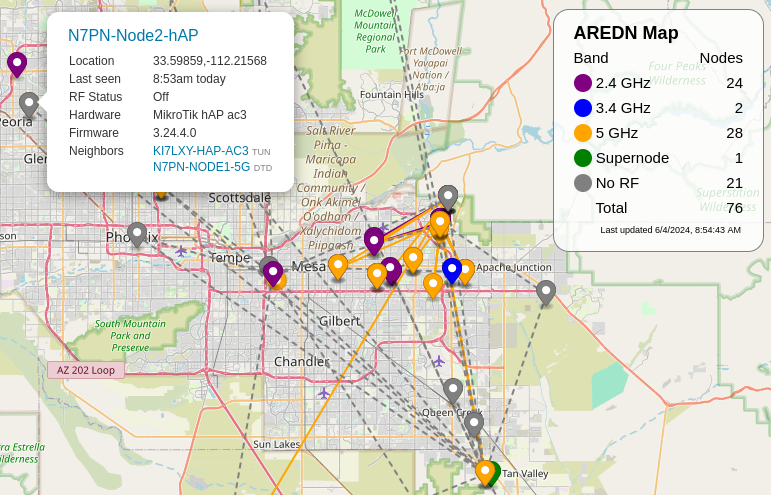
Task: Click the blue 3.4 GHz legend swatch
Action: pos(583,108)
